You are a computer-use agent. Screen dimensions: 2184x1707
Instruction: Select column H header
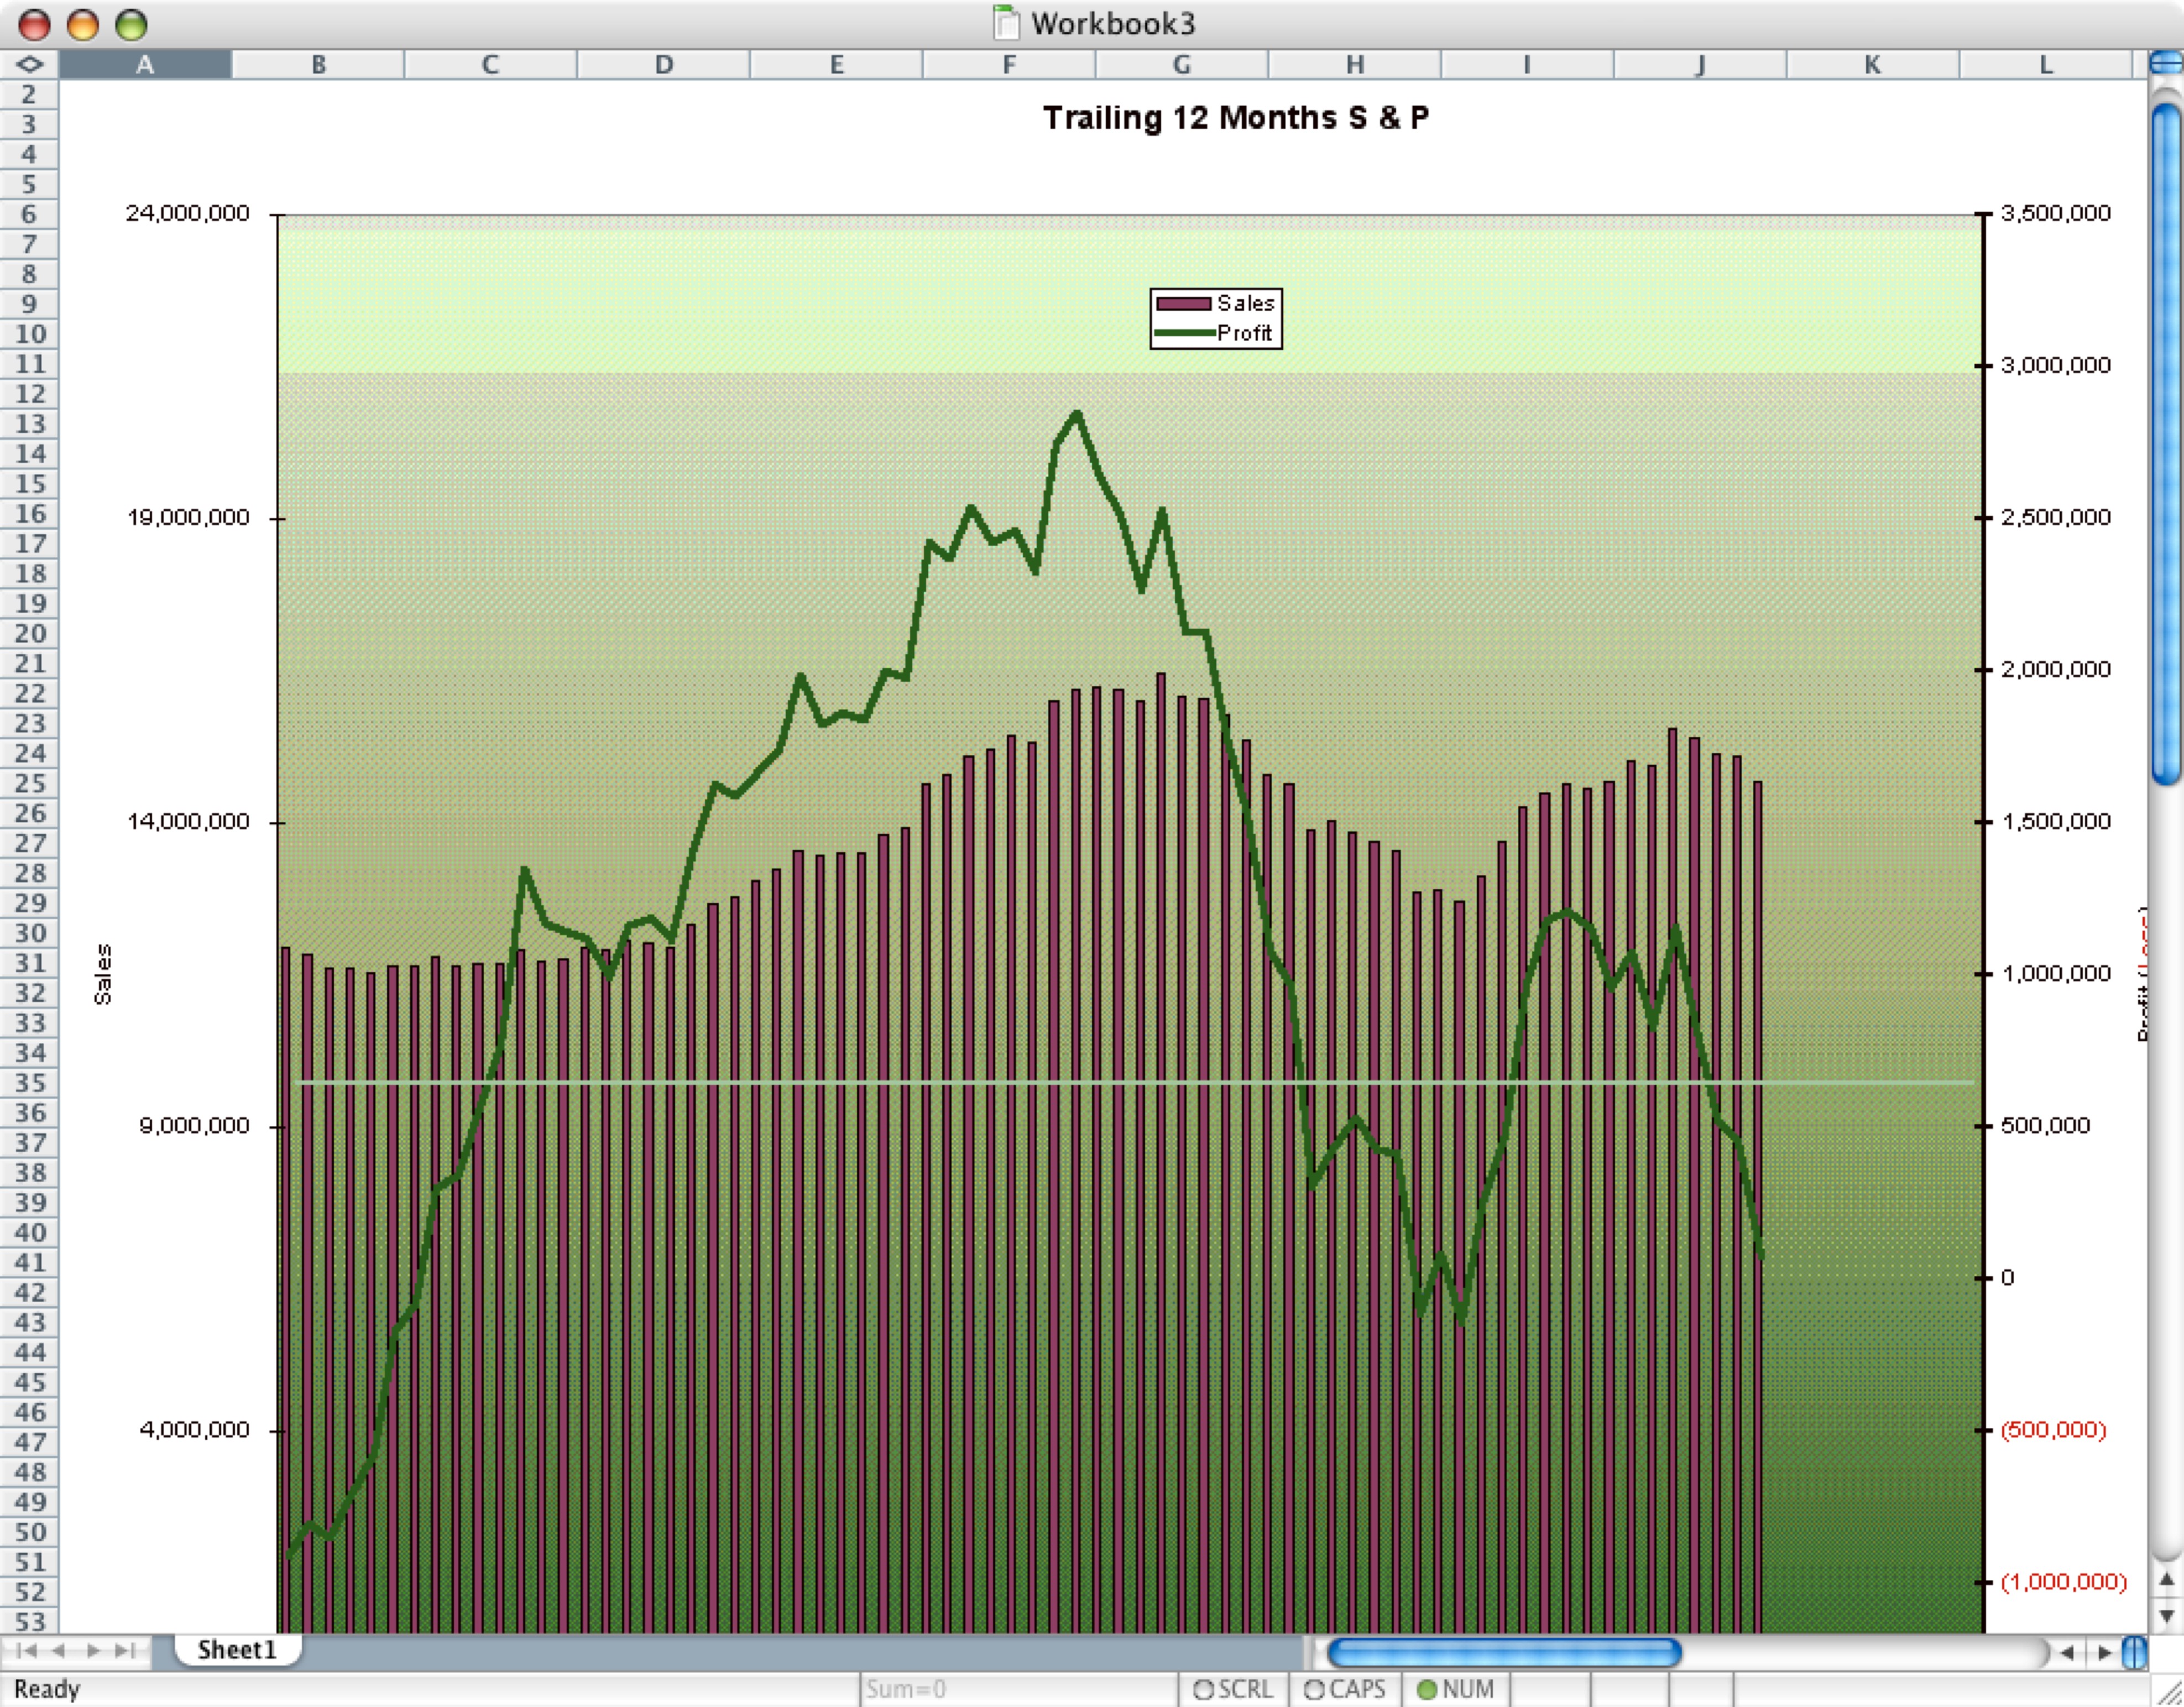[x=1355, y=64]
